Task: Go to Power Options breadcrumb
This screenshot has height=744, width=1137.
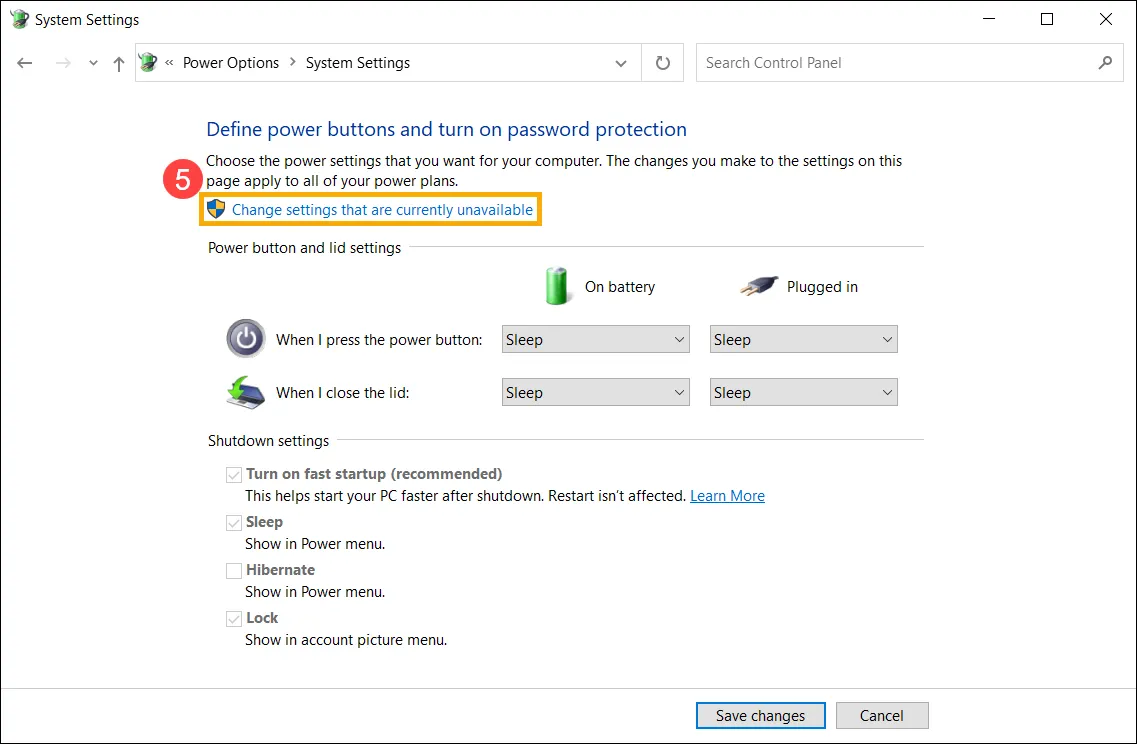Action: [231, 62]
